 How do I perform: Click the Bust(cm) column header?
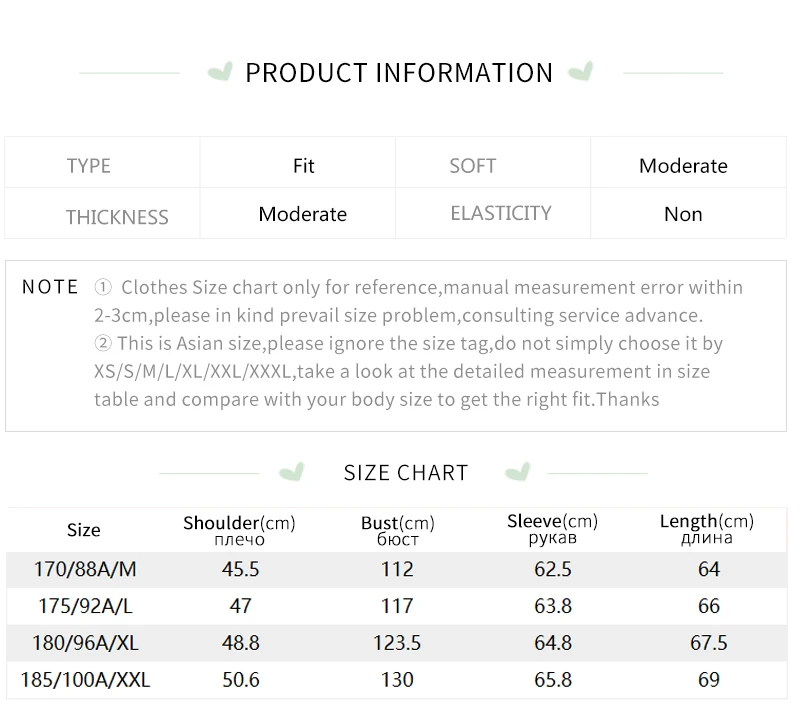397,529
